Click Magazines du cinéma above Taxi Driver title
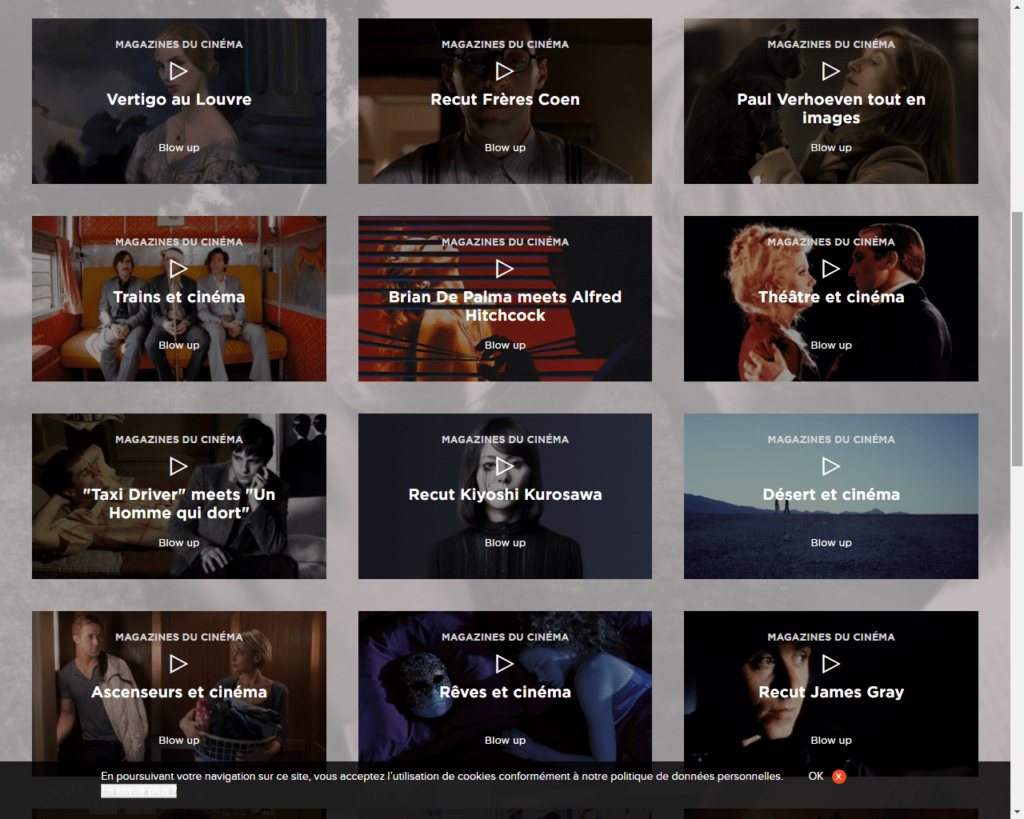Image resolution: width=1024 pixels, height=819 pixels. pos(179,440)
